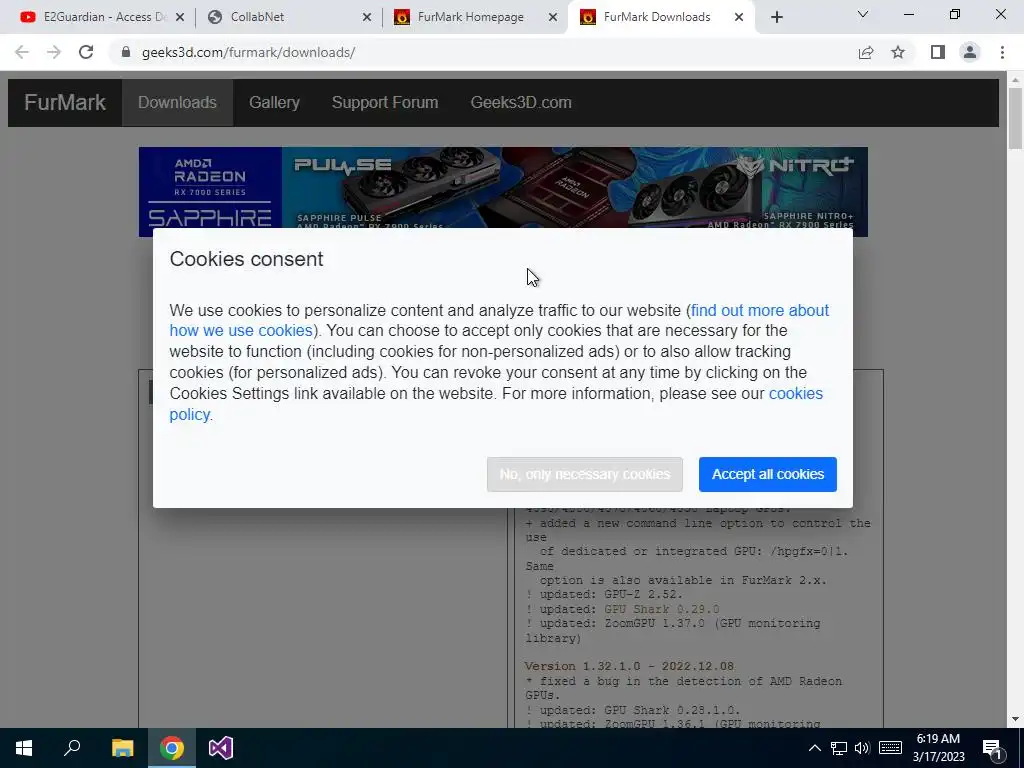Open the tab search dropdown arrow

coord(863,14)
